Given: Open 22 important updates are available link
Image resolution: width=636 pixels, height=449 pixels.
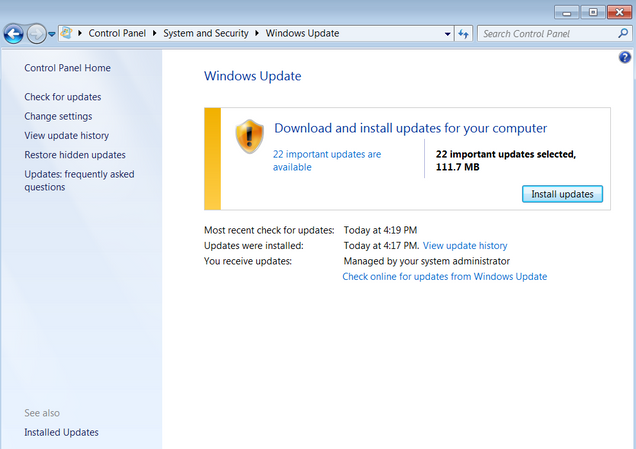Looking at the screenshot, I should tap(327, 161).
